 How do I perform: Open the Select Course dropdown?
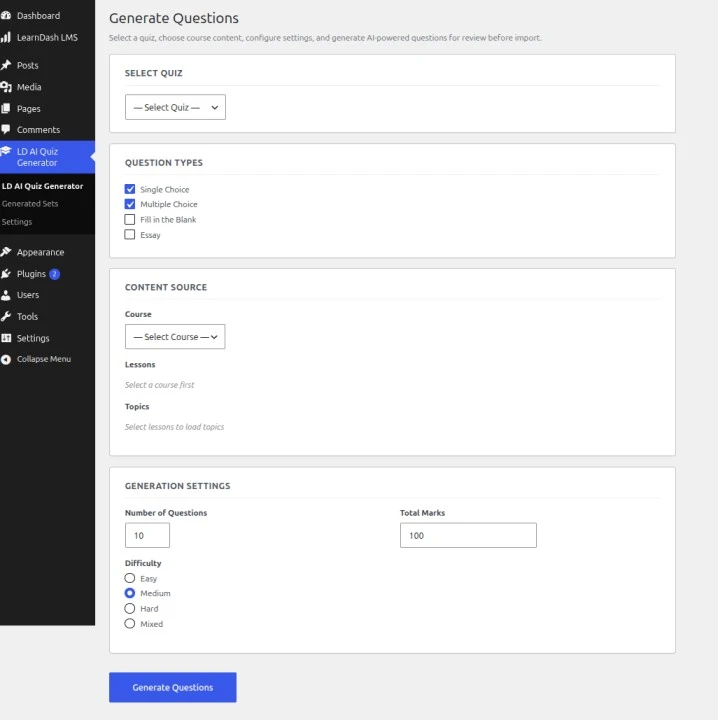(x=175, y=337)
